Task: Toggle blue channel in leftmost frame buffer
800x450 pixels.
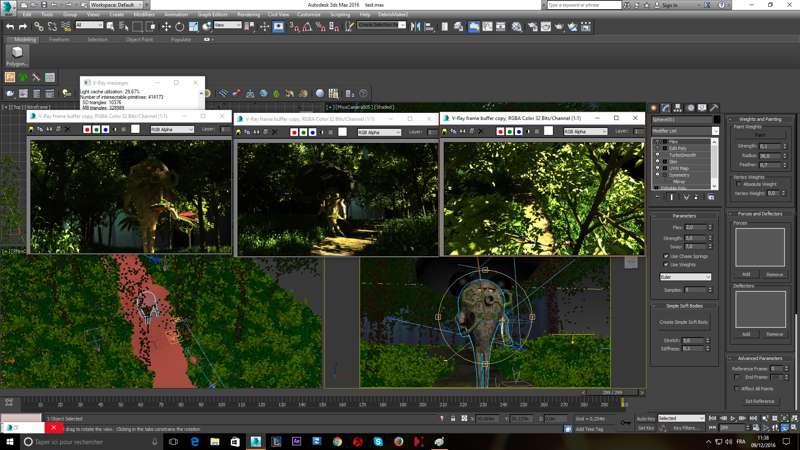Action: [106, 130]
